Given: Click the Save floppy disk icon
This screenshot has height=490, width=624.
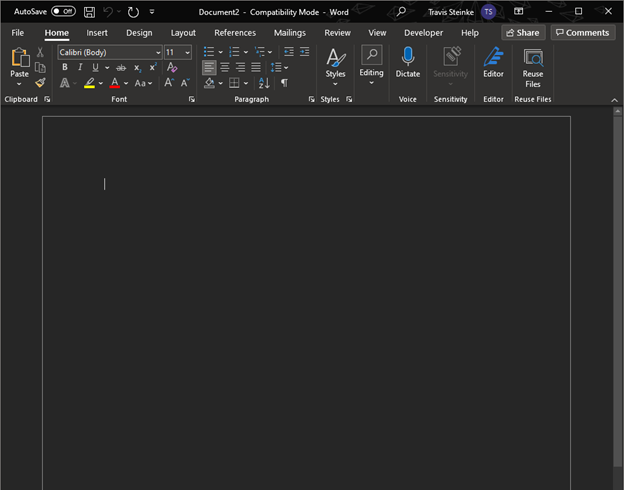Looking at the screenshot, I should [x=89, y=11].
